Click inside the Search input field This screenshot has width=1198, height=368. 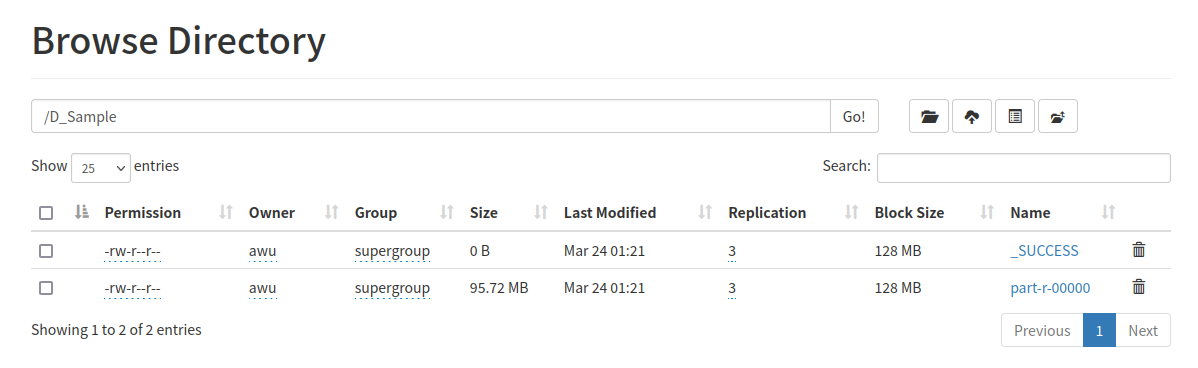1024,168
